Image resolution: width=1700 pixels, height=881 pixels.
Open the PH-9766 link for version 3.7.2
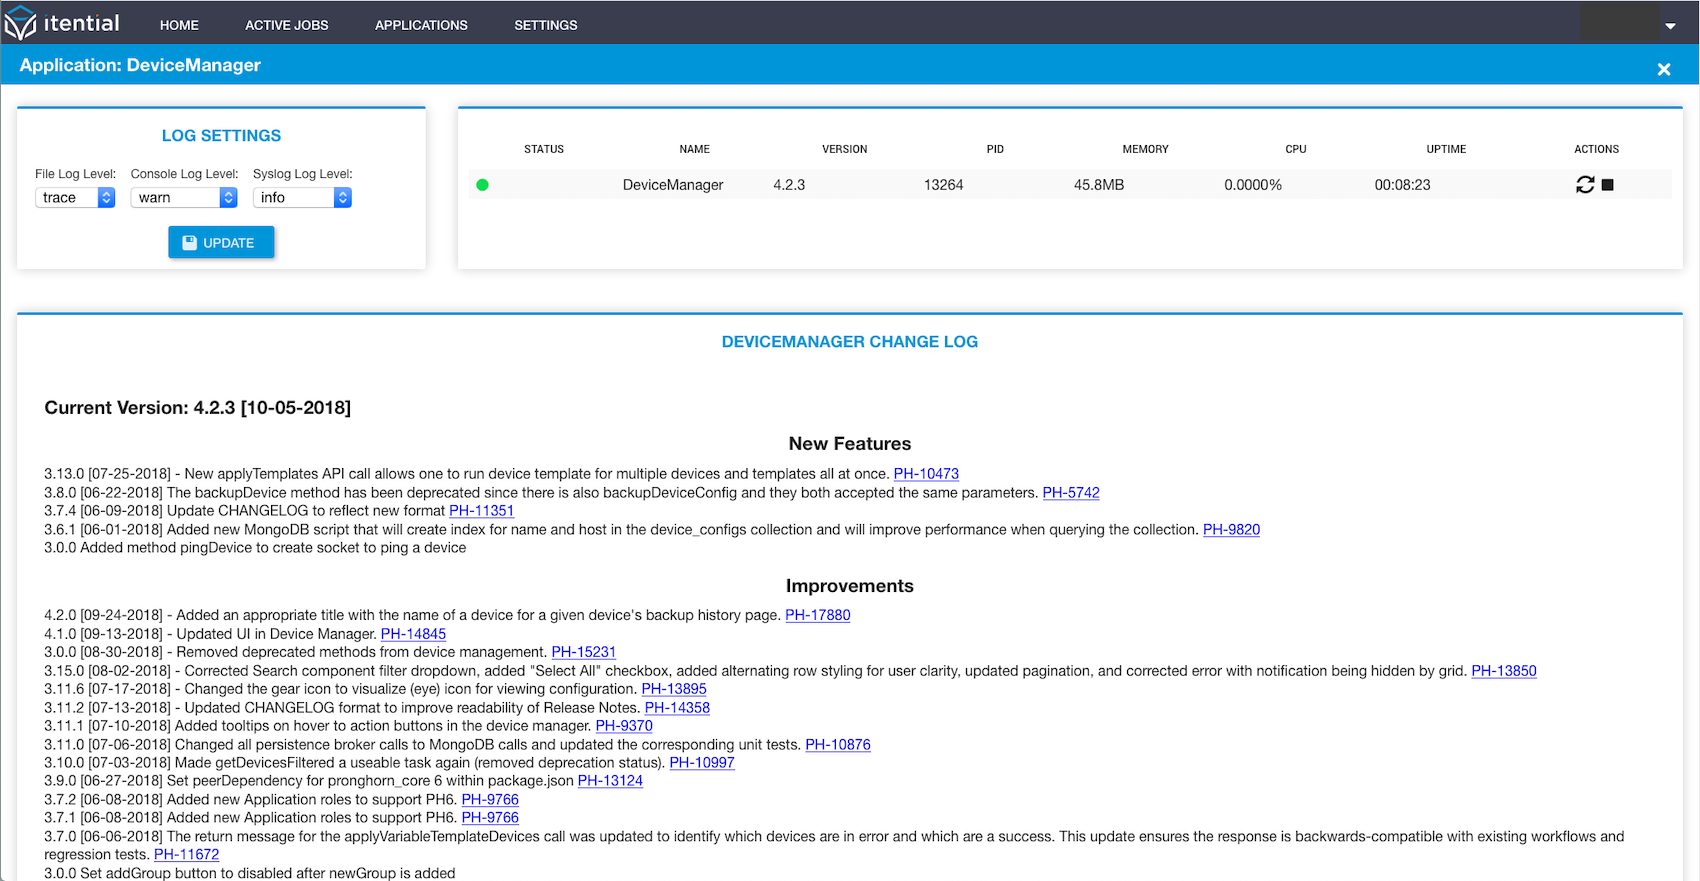pos(490,800)
